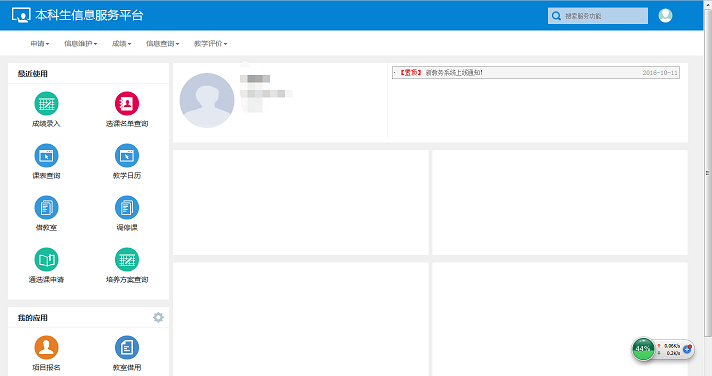Screen dimensions: 712x376
Task: Open the 培养方案查询 icon
Action: pyautogui.click(x=127, y=260)
